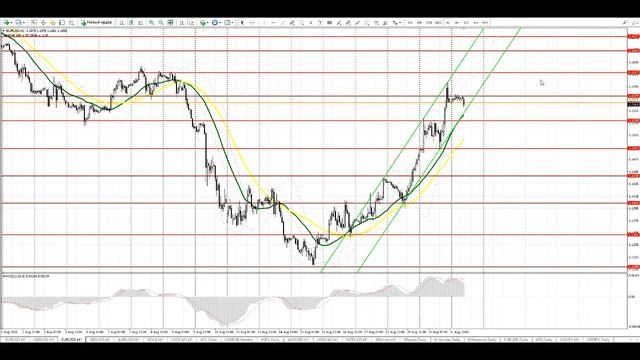Toggle the Market Watch window icon
This screenshot has height=360, width=640.
(x=33, y=22)
